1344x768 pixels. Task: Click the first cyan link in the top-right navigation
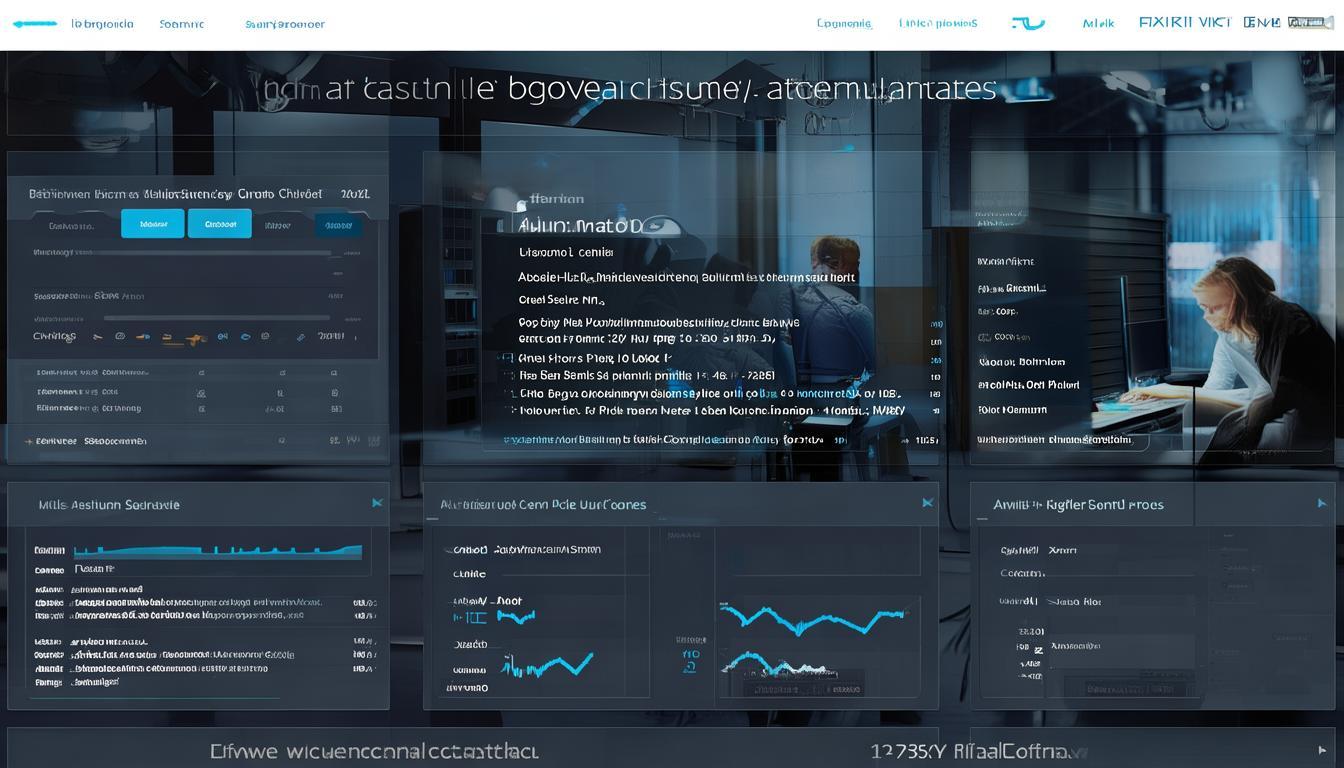click(844, 23)
